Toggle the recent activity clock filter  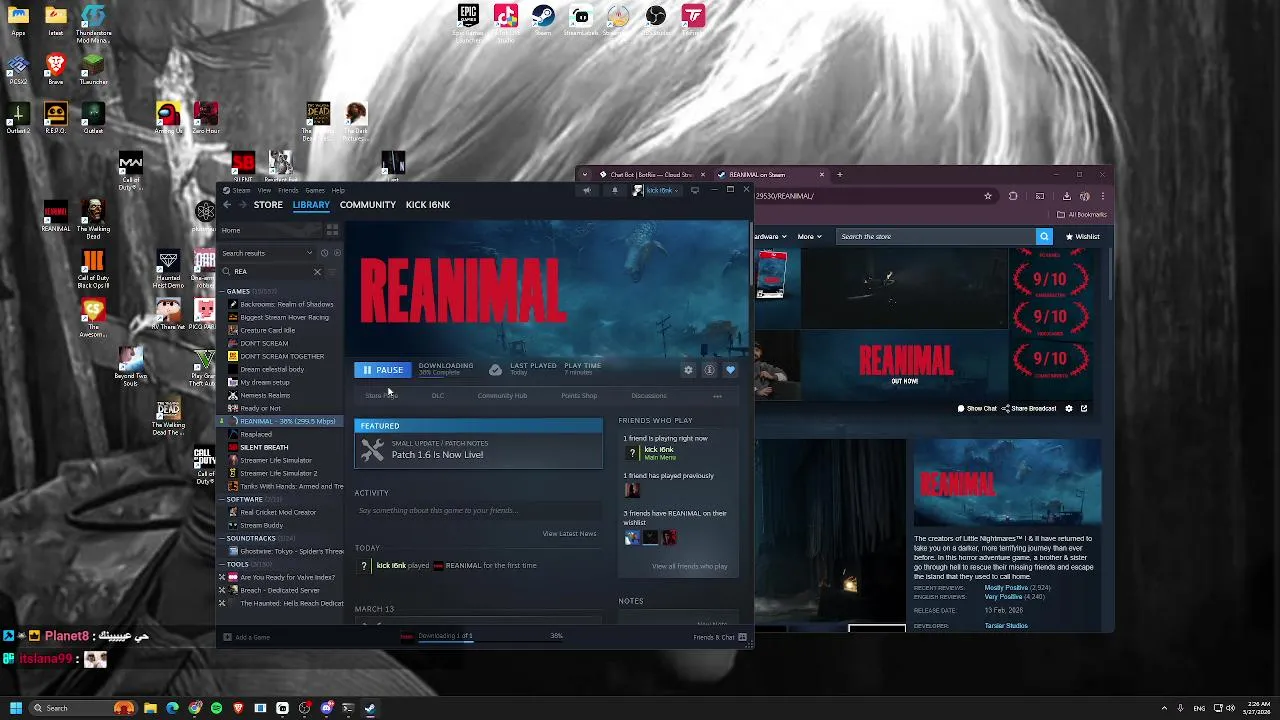click(x=324, y=253)
